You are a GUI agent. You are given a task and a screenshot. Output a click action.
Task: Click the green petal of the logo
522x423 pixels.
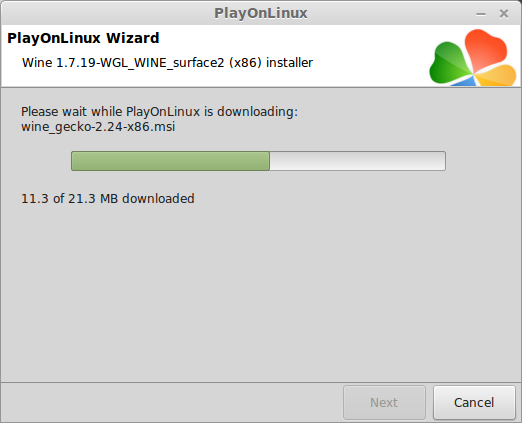tap(449, 63)
